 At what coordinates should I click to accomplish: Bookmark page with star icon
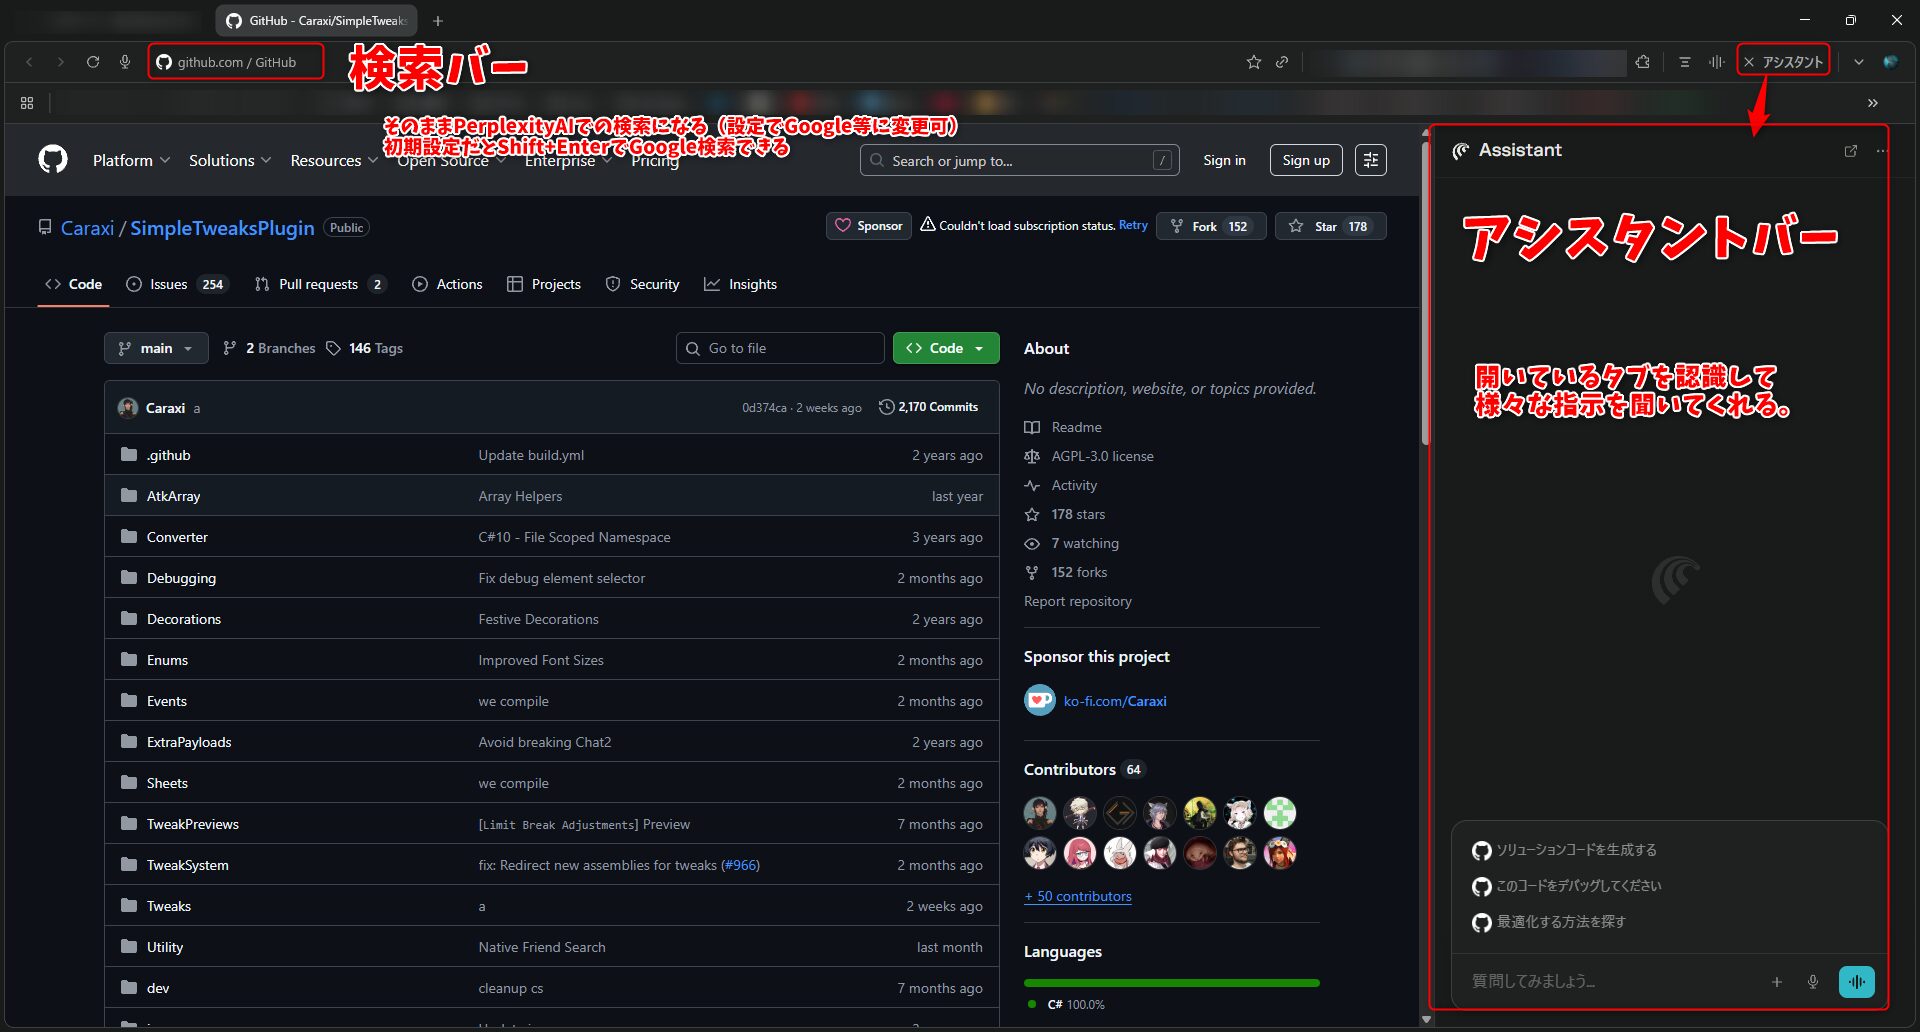1253,62
